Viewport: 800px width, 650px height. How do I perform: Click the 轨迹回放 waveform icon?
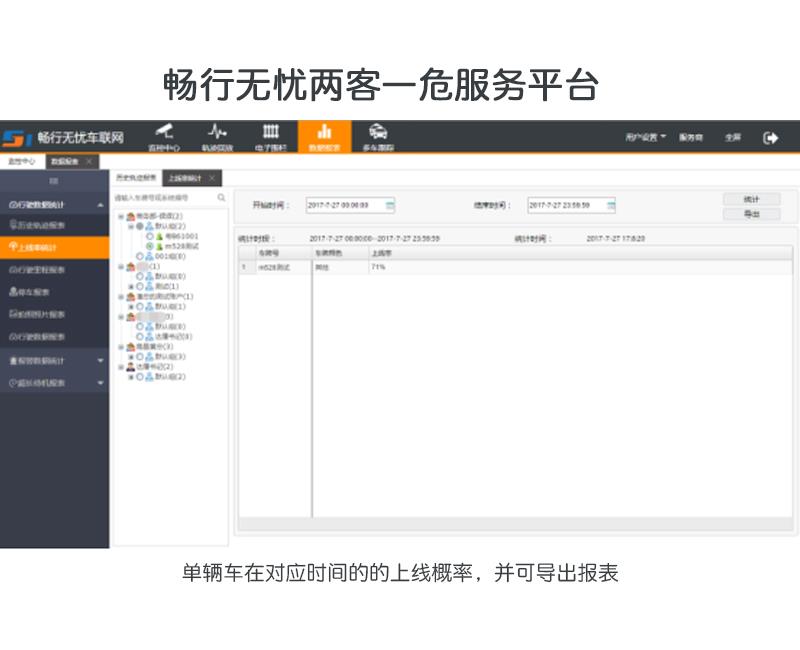pos(217,133)
